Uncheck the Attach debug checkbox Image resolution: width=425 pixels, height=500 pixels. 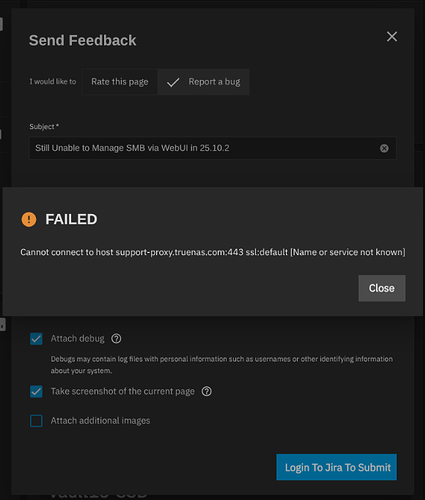[36, 339]
